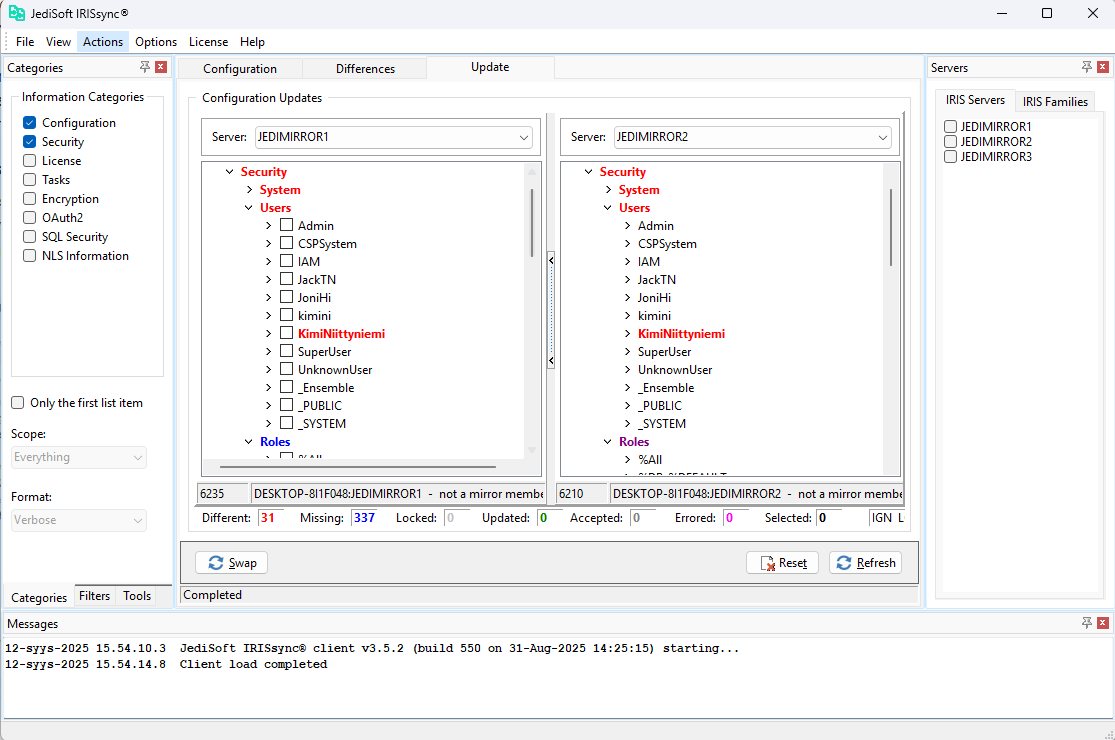Screen dimensions: 1115x740
Task: Expand %All role in right tree
Action: 627,459
